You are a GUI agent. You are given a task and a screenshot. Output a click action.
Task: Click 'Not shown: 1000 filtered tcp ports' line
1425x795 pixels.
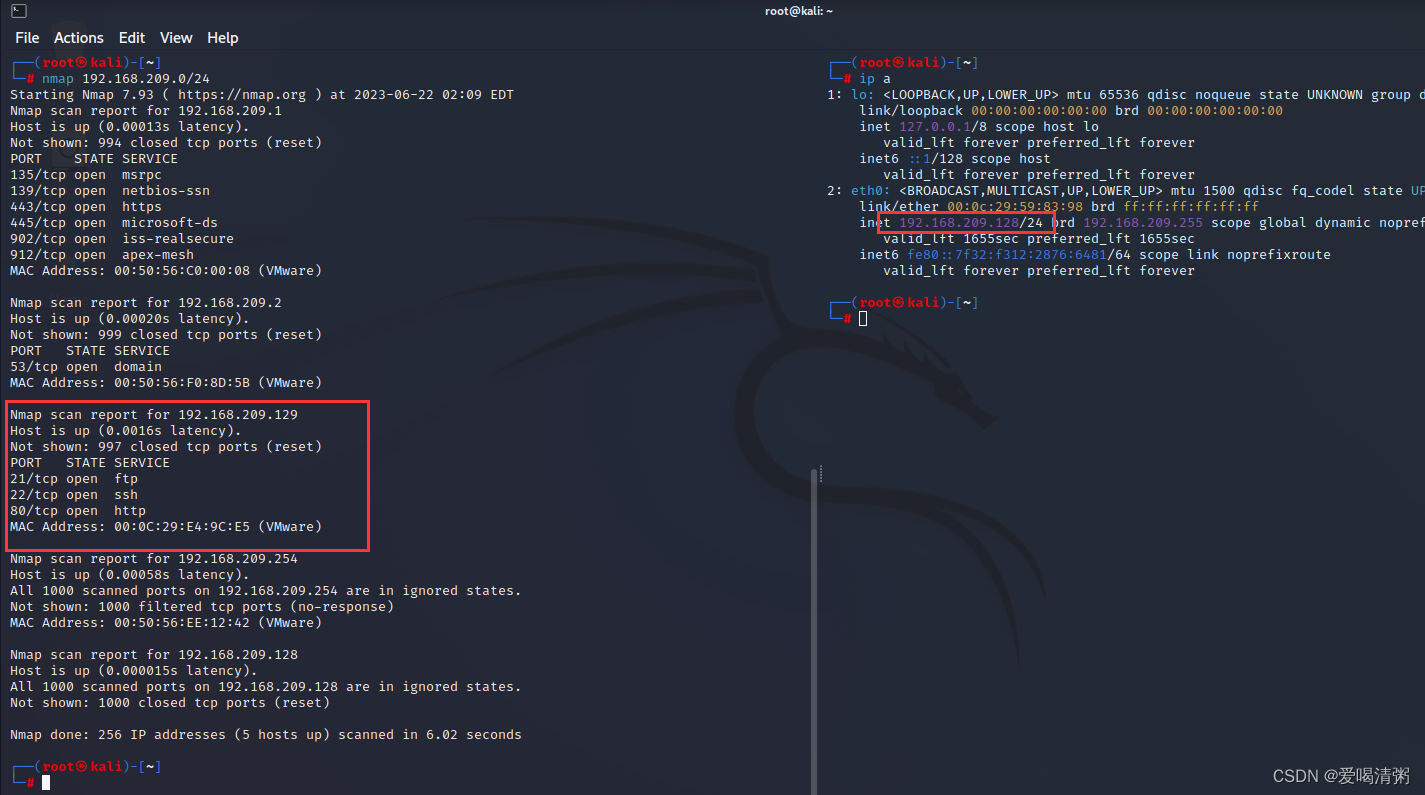click(202, 606)
